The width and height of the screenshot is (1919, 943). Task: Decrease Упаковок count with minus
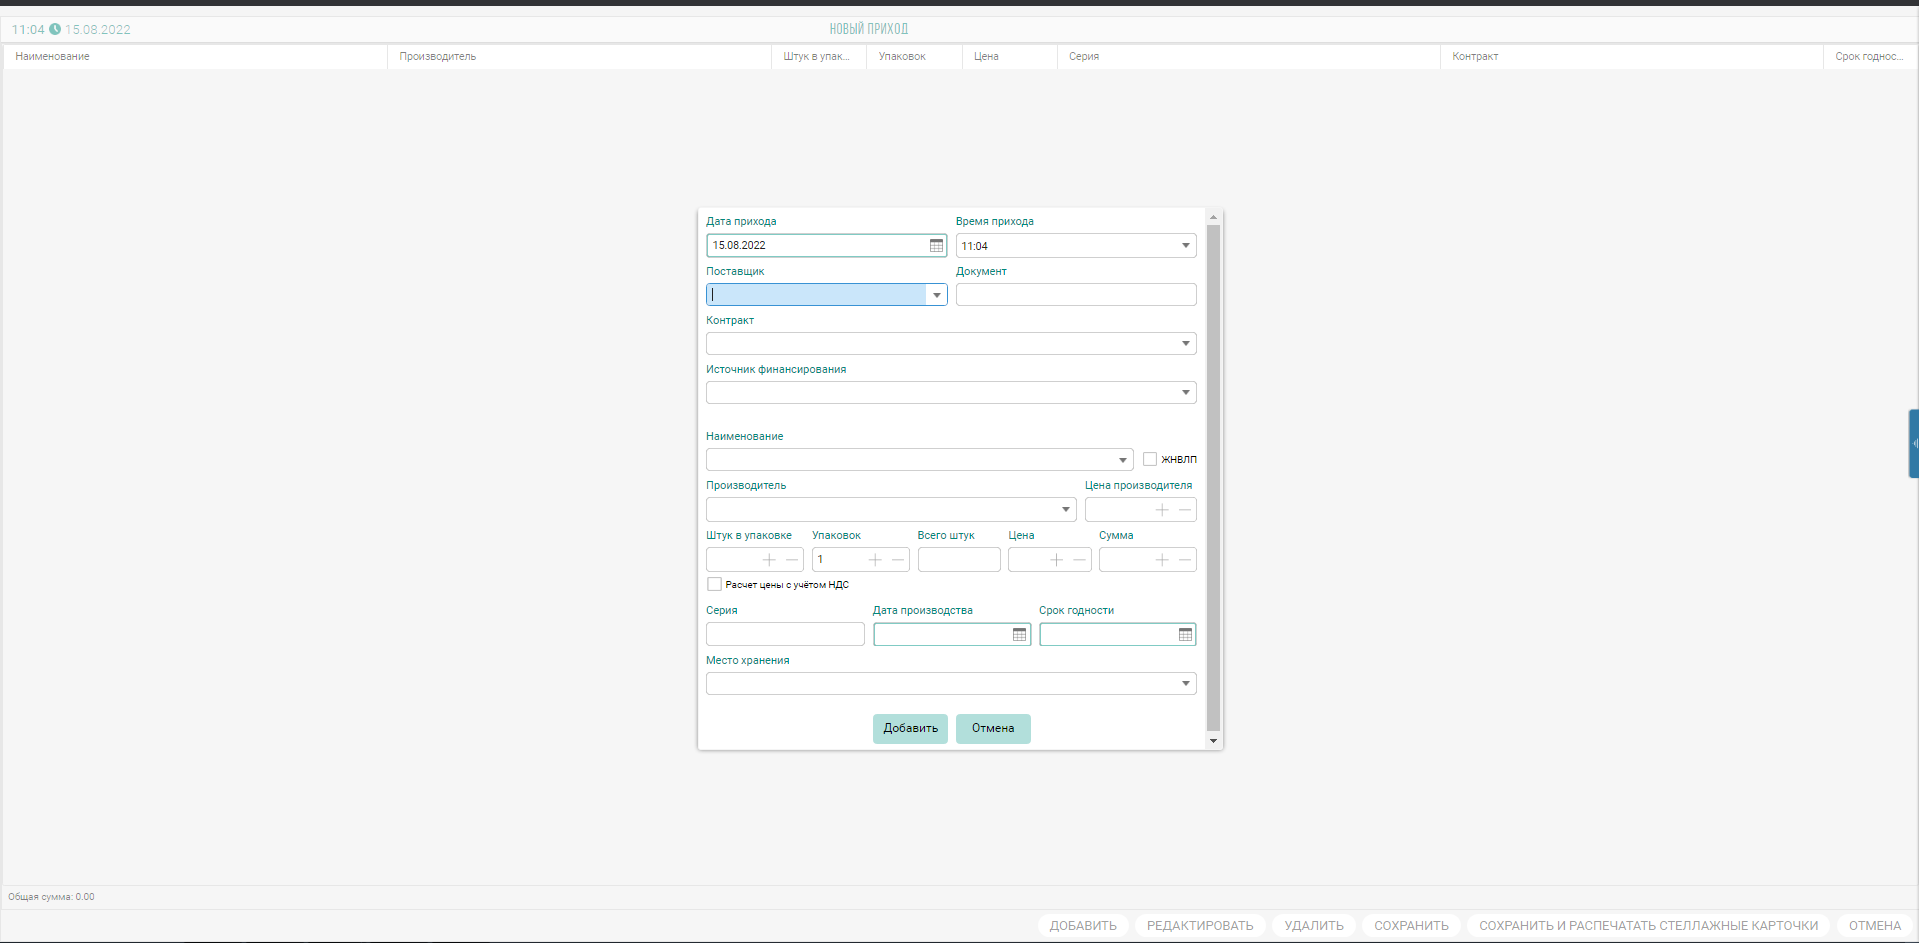(898, 560)
